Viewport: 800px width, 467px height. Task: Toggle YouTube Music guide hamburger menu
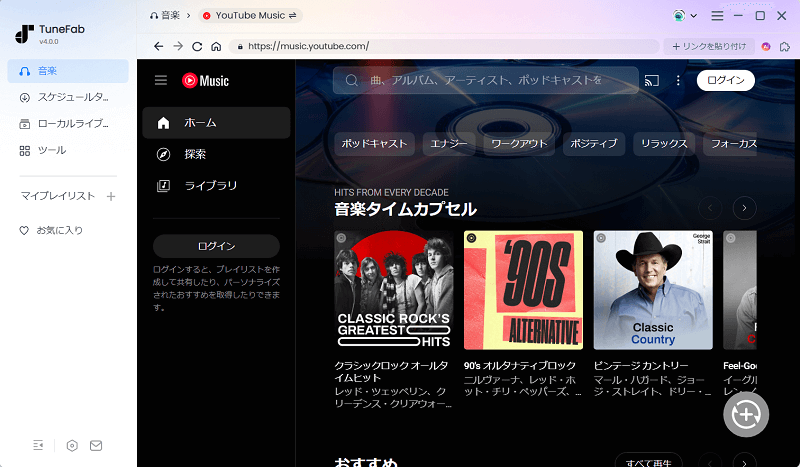click(x=161, y=80)
